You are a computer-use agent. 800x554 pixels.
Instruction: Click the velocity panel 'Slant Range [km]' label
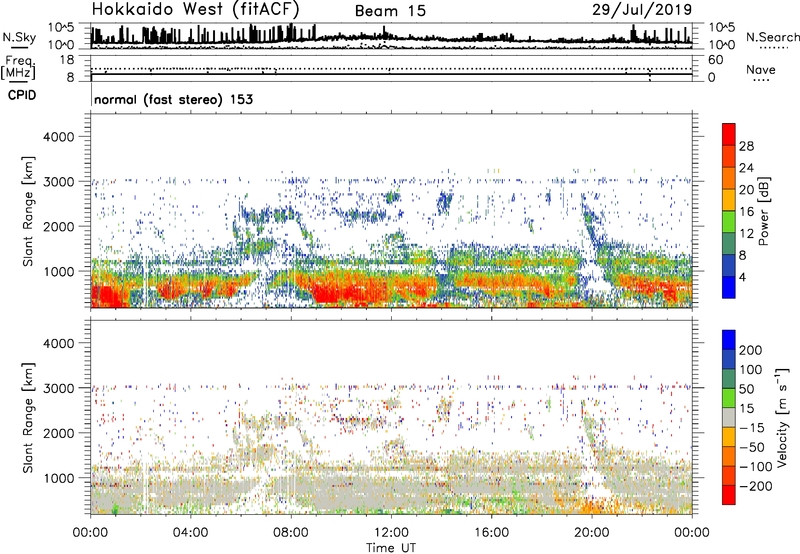[x=29, y=418]
